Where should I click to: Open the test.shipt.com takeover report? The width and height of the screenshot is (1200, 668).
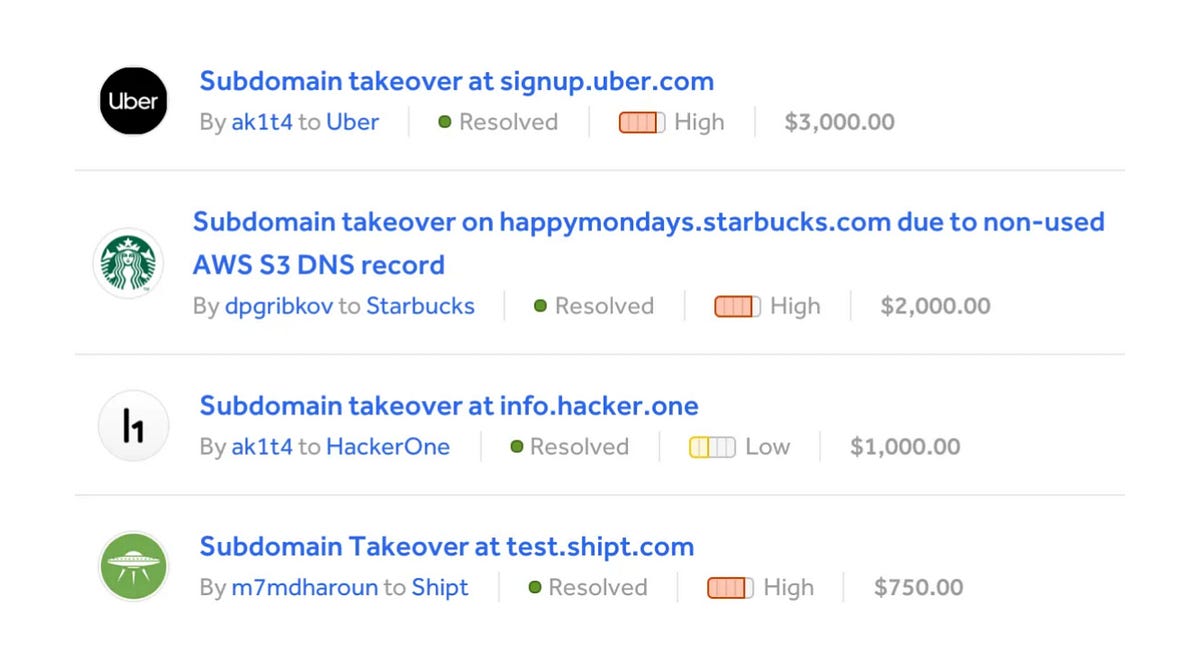coord(446,546)
